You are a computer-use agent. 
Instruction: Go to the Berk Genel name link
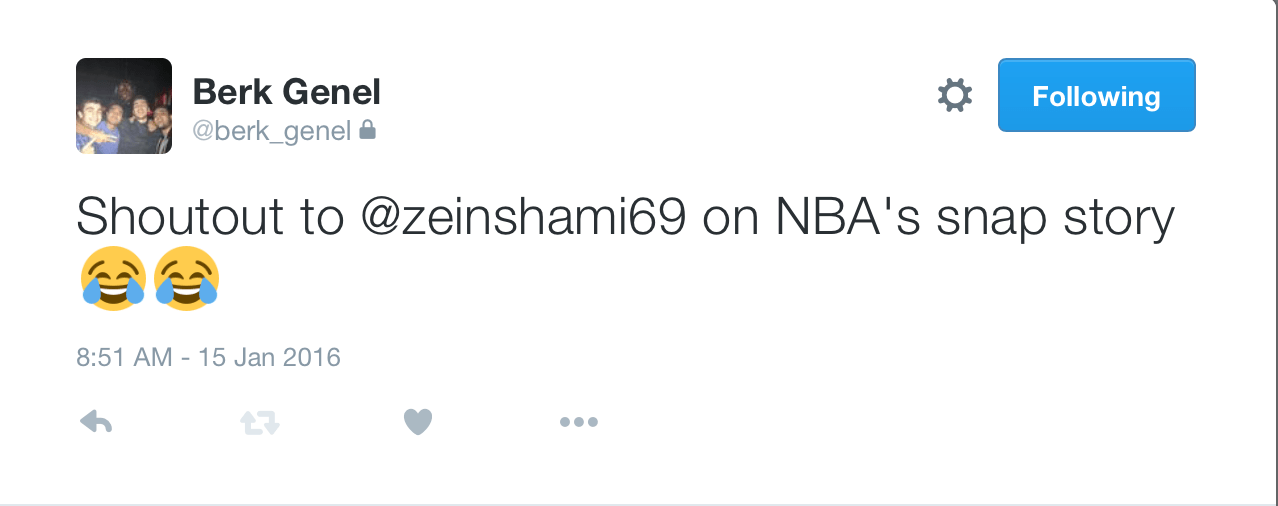point(286,92)
